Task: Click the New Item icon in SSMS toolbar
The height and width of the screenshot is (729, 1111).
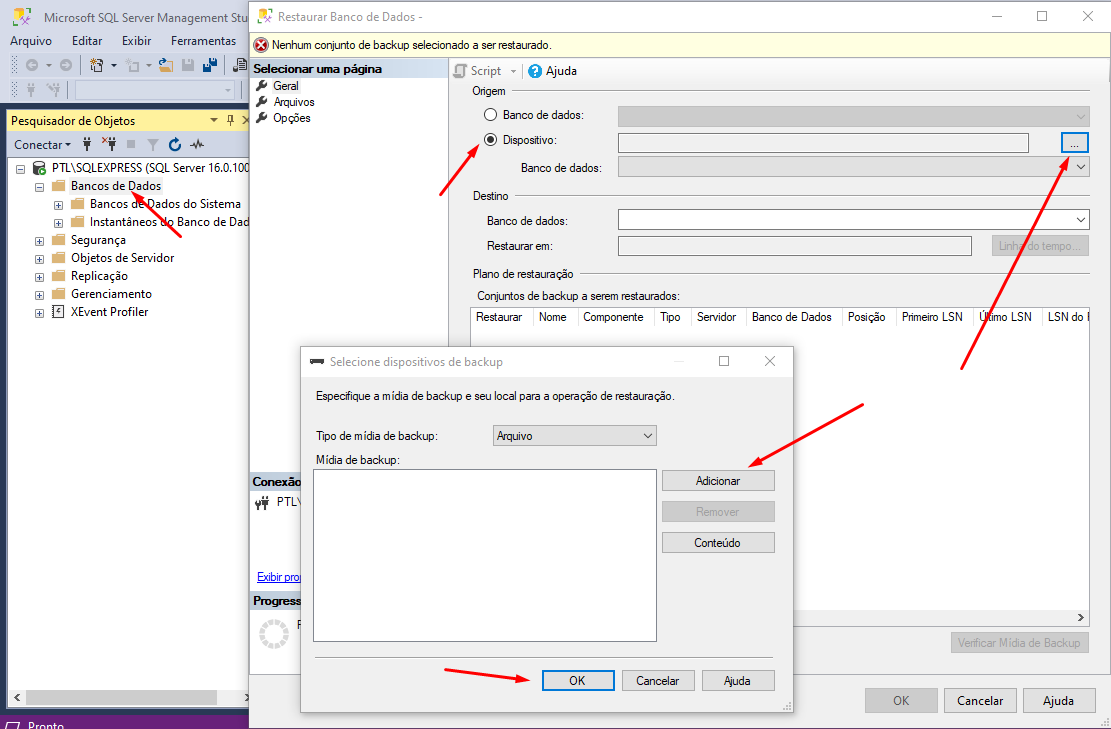Action: [97, 65]
